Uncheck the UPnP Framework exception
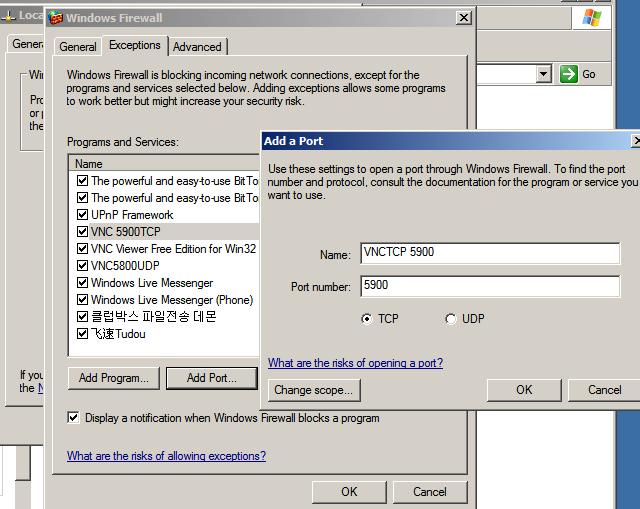Image resolution: width=640 pixels, height=509 pixels. [x=83, y=215]
